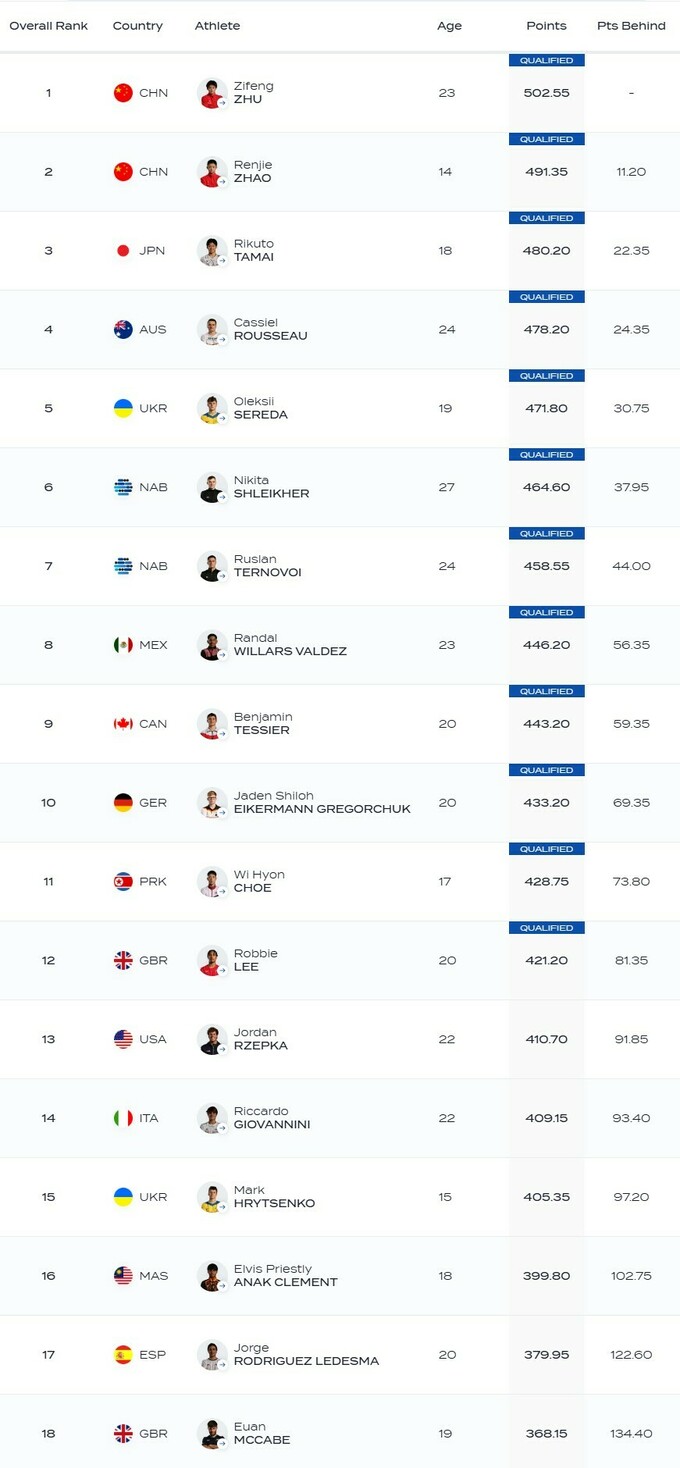Click the Pts Behind column header
The height and width of the screenshot is (1468, 680).
tap(631, 26)
